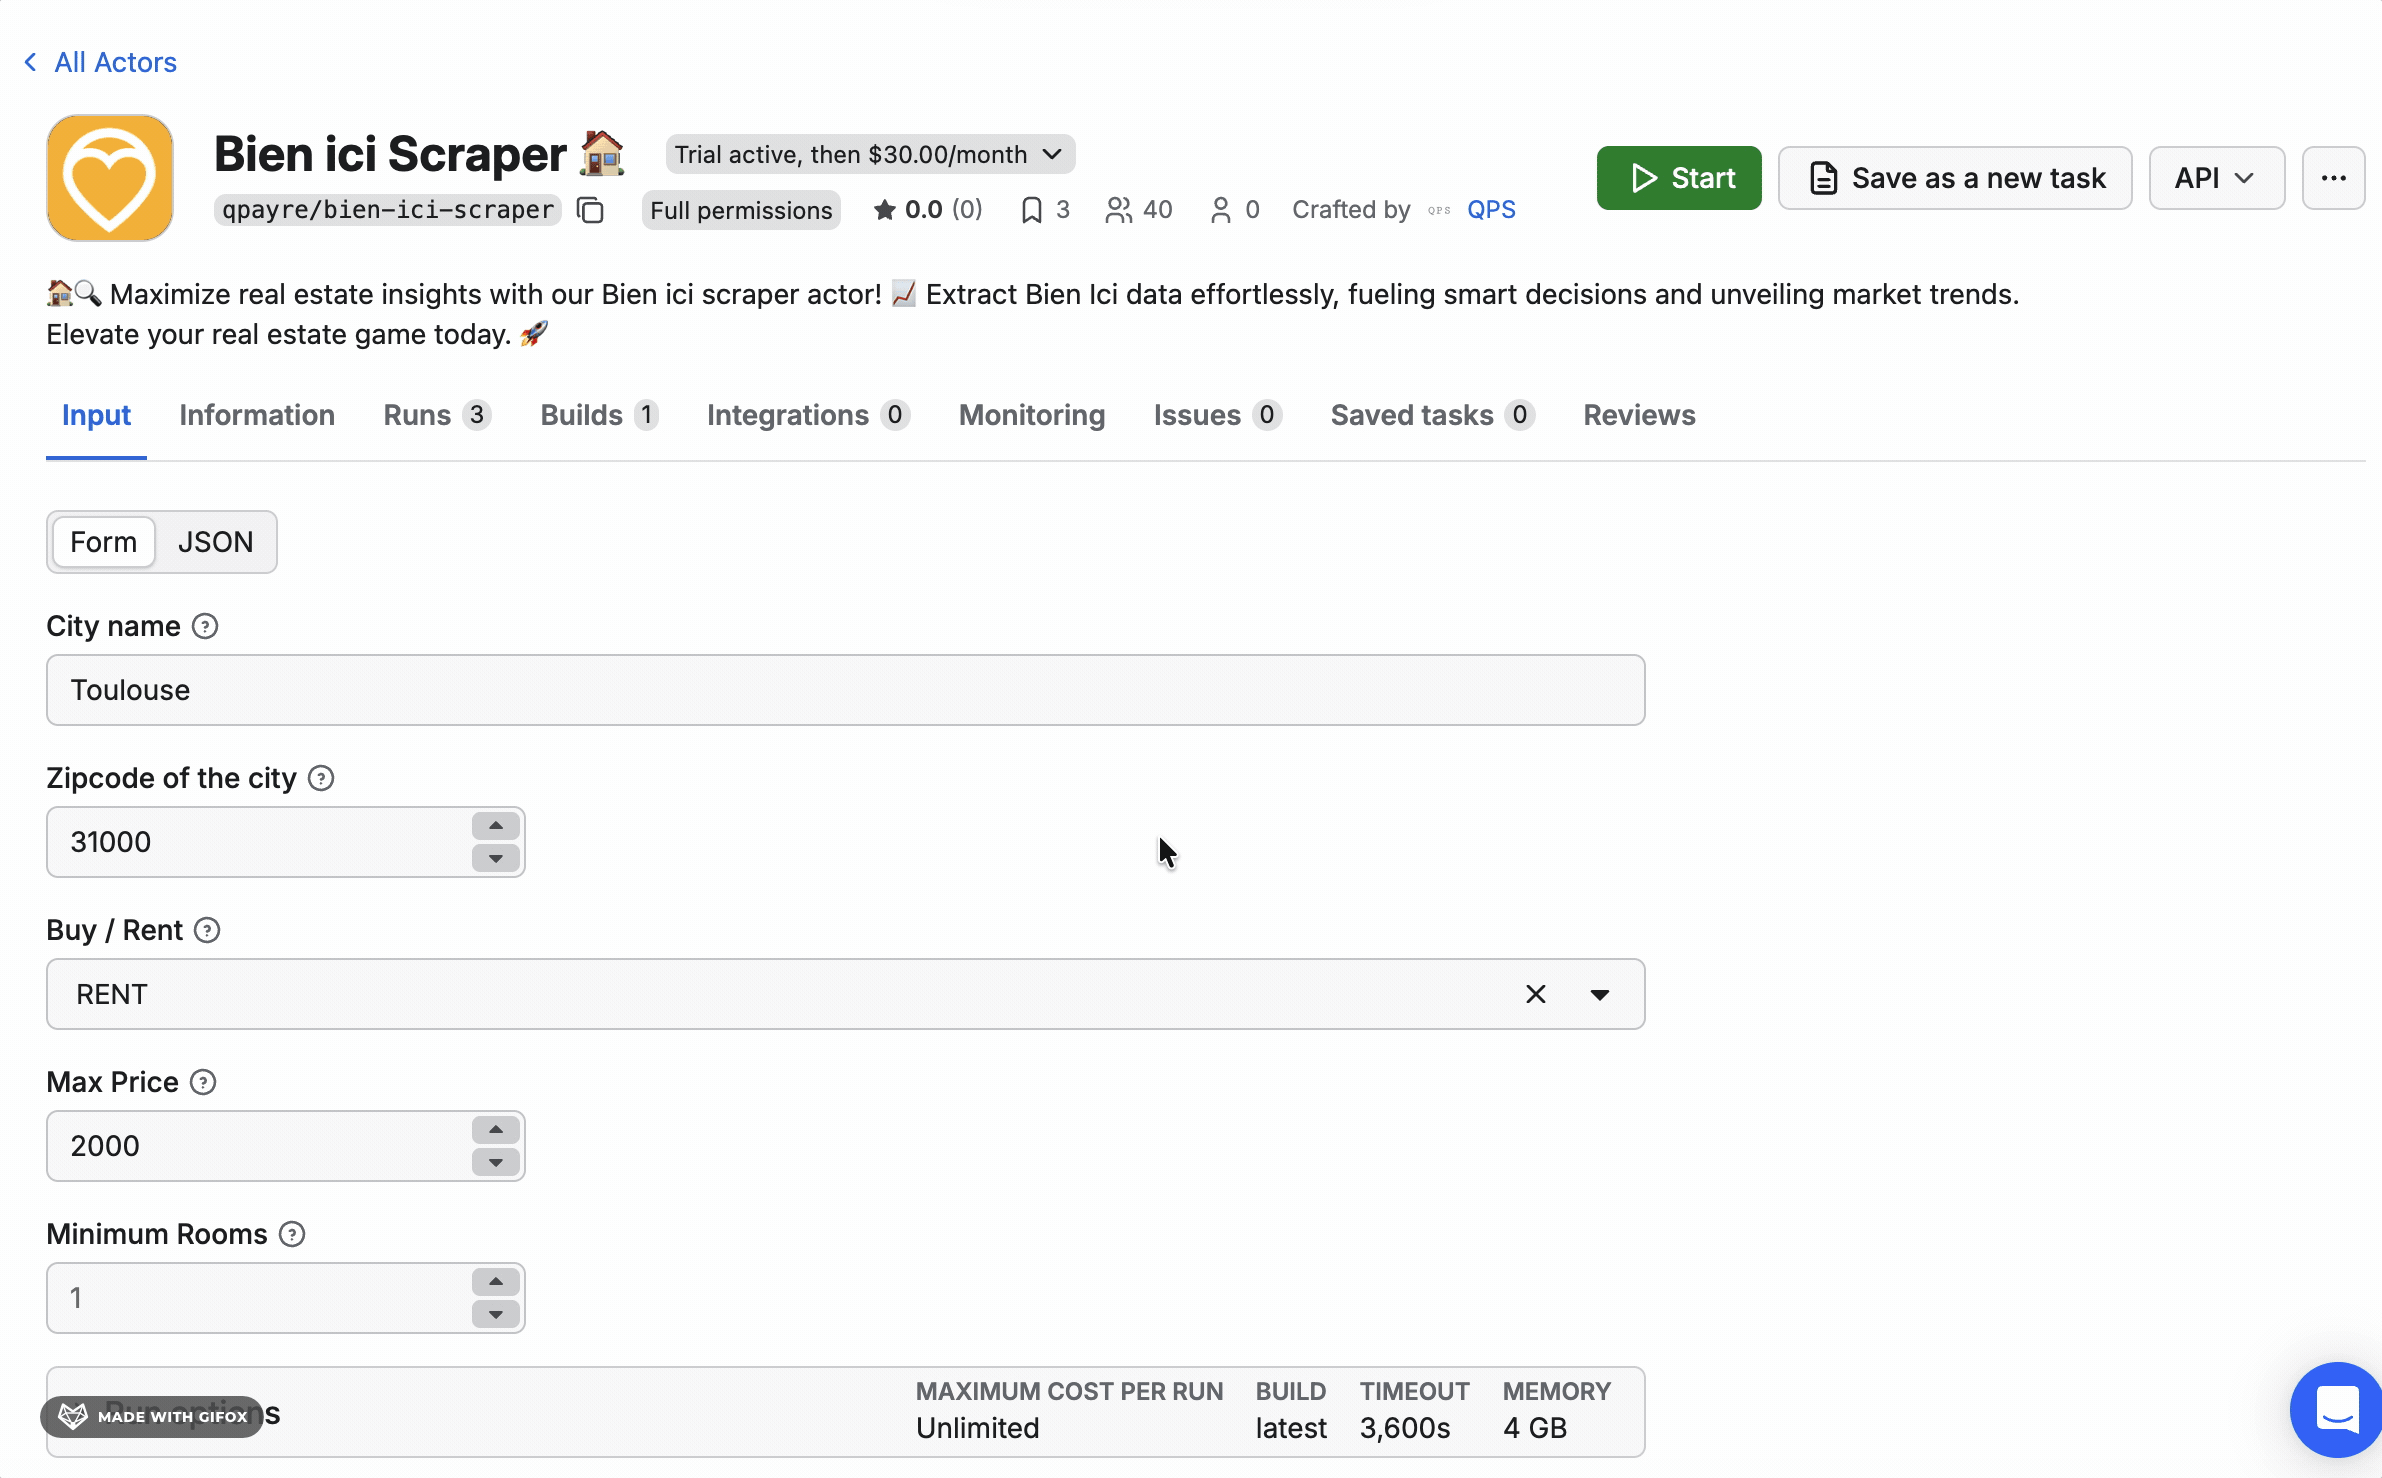This screenshot has height=1478, width=2382.
Task: Open the Intercom chat bubble
Action: tap(2335, 1410)
